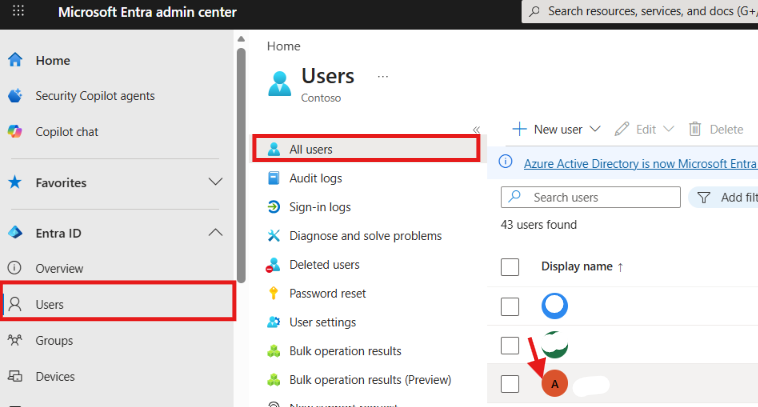Click the information icon in the banner
The image size is (758, 407).
[506, 161]
